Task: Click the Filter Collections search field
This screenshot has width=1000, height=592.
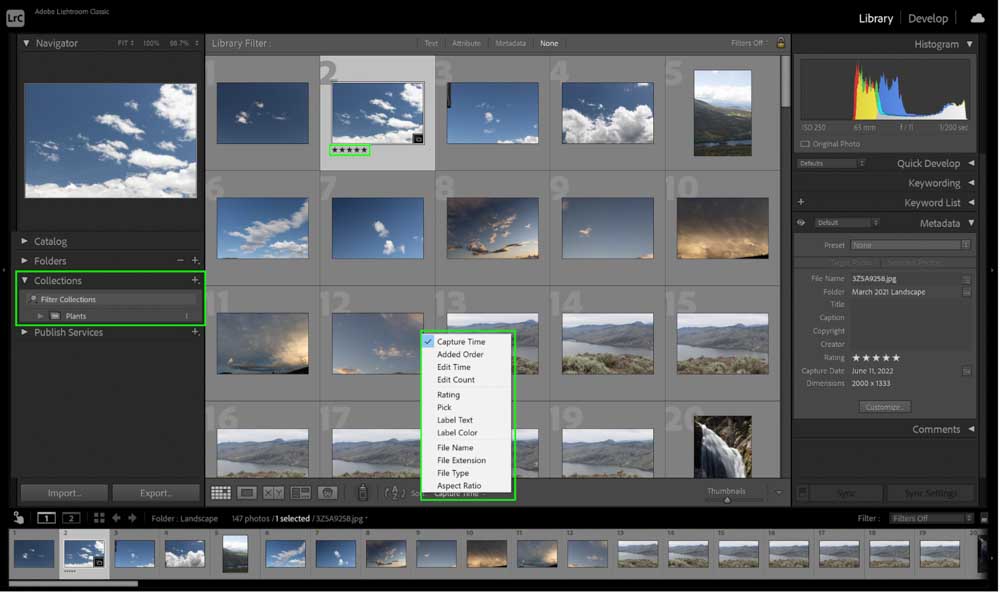Action: 112,299
